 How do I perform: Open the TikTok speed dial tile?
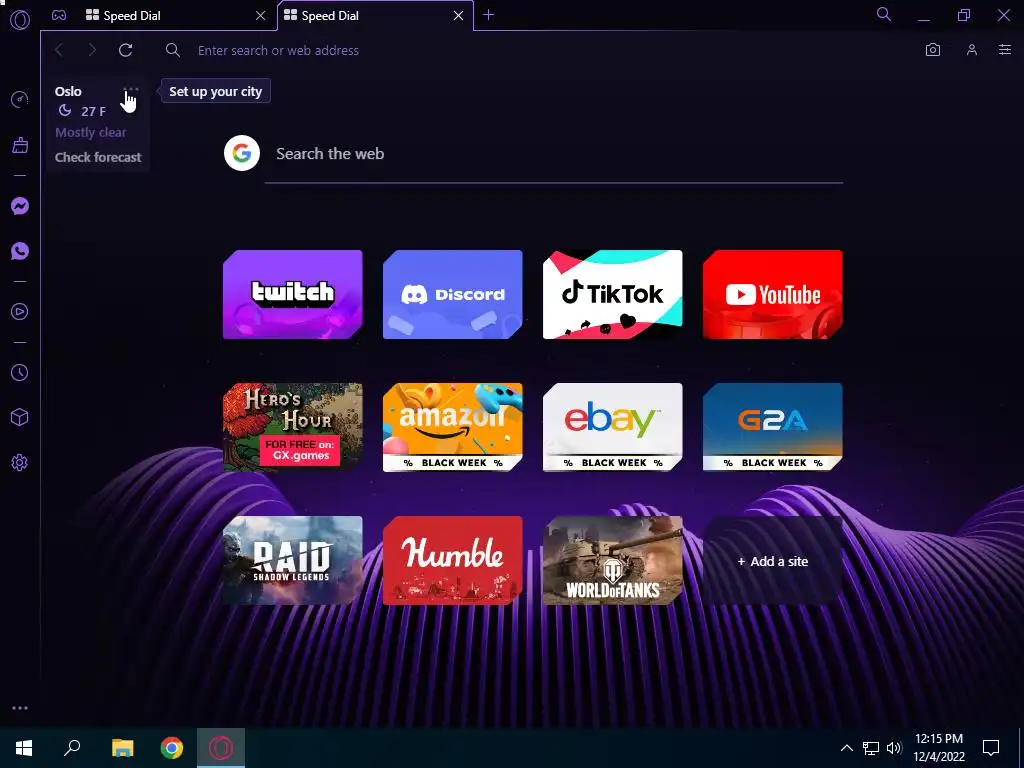(x=613, y=295)
